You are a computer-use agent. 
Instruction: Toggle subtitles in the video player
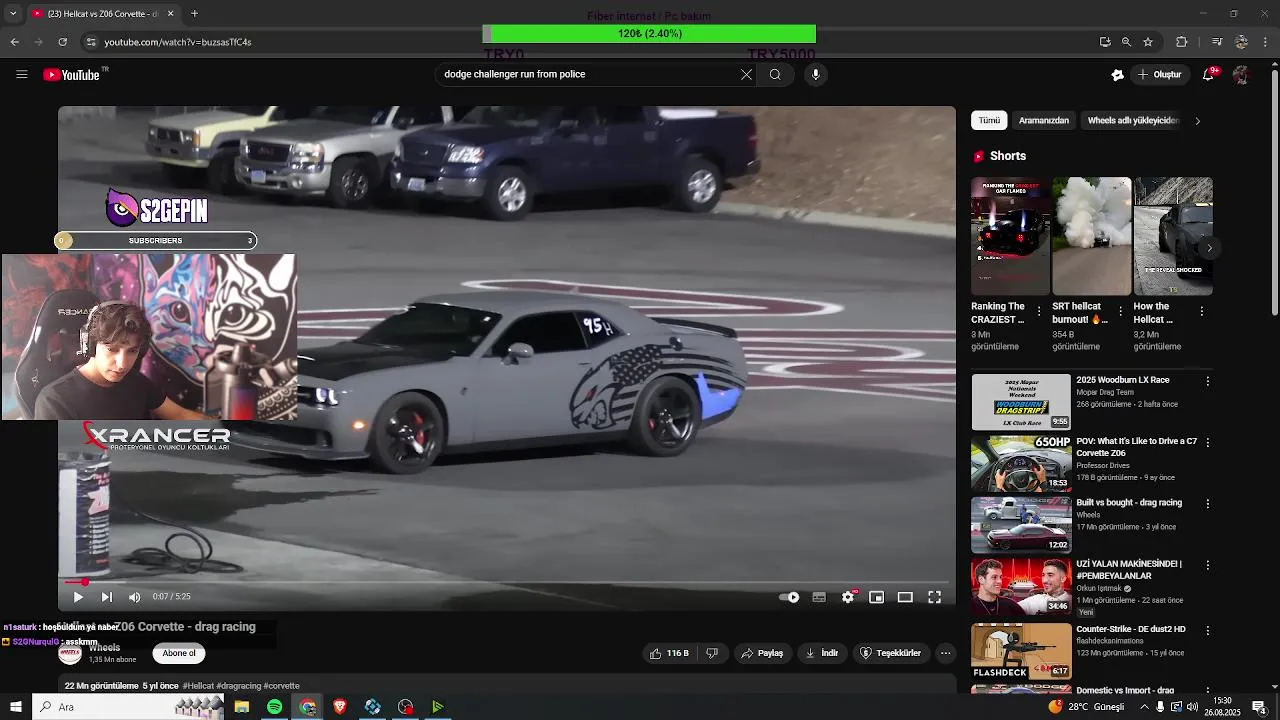[x=819, y=597]
